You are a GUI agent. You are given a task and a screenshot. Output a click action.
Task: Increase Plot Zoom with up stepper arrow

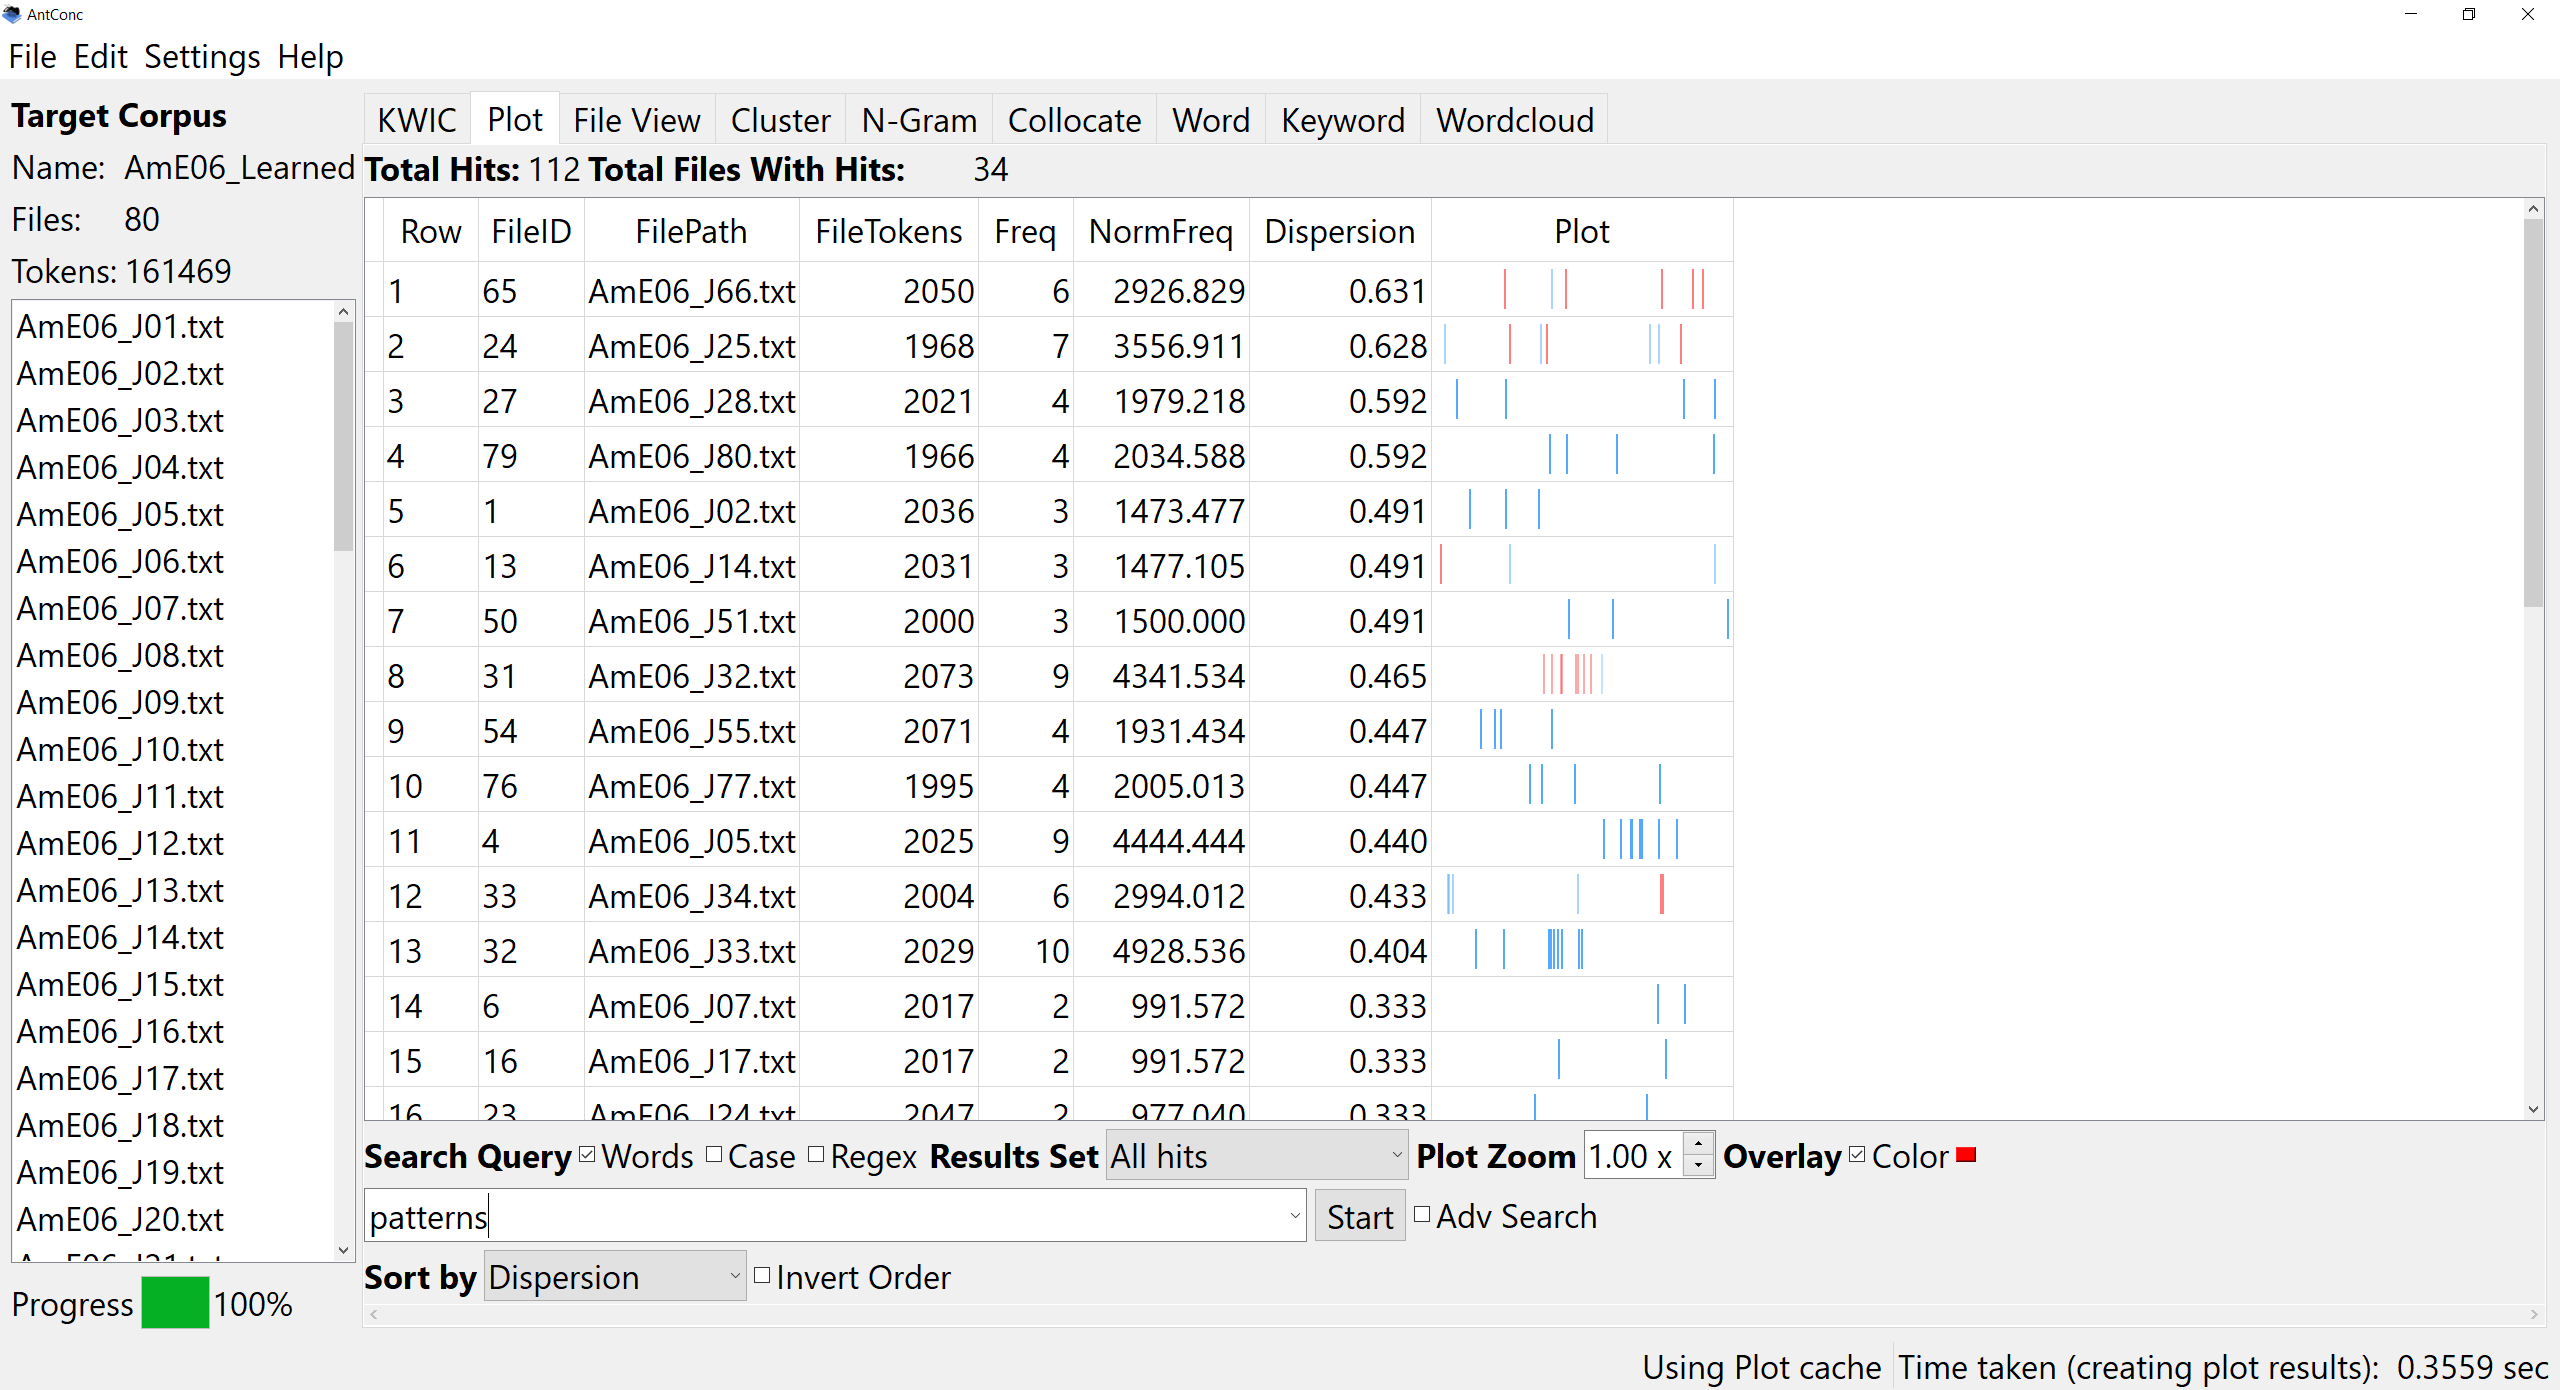1698,1144
